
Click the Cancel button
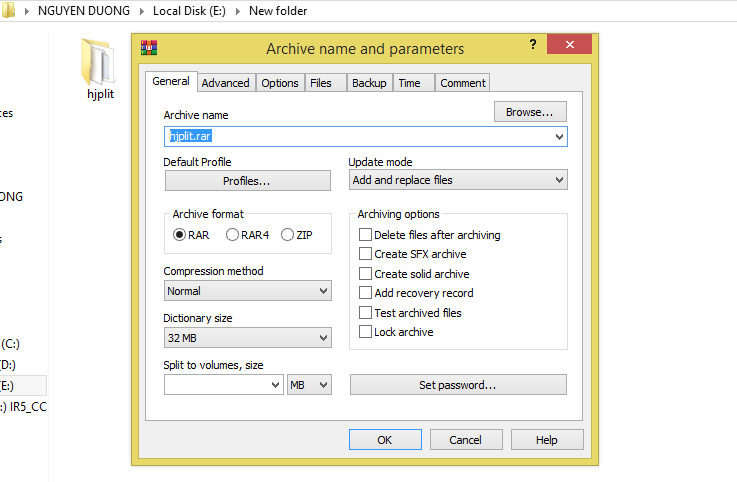tap(466, 440)
